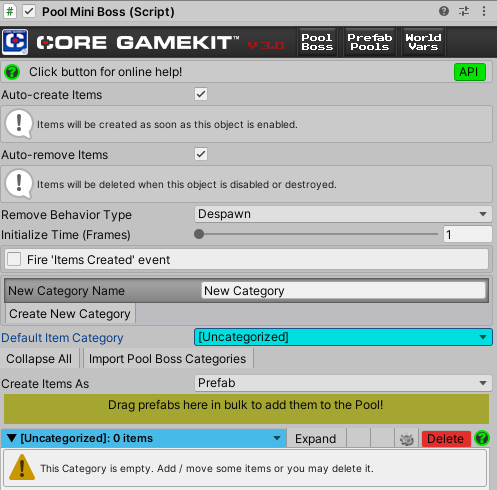Toggle the Pool Mini Boss script enabled checkbox
This screenshot has width=497, height=490.
[29, 12]
